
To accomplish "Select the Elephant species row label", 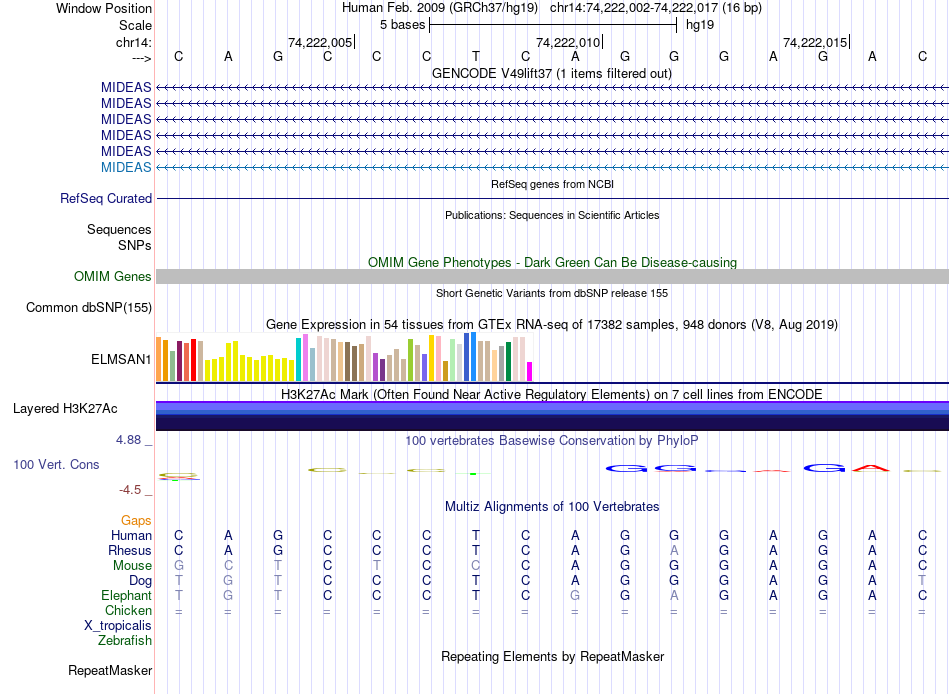I will coord(127,595).
